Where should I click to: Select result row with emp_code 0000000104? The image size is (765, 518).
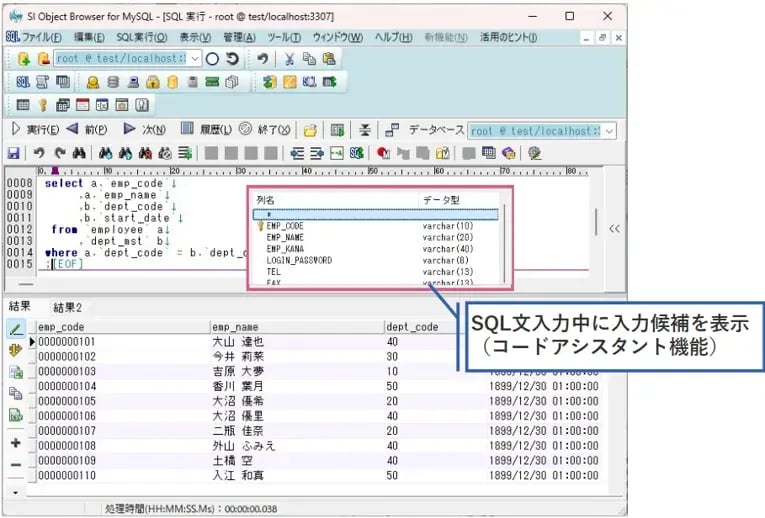pos(67,385)
